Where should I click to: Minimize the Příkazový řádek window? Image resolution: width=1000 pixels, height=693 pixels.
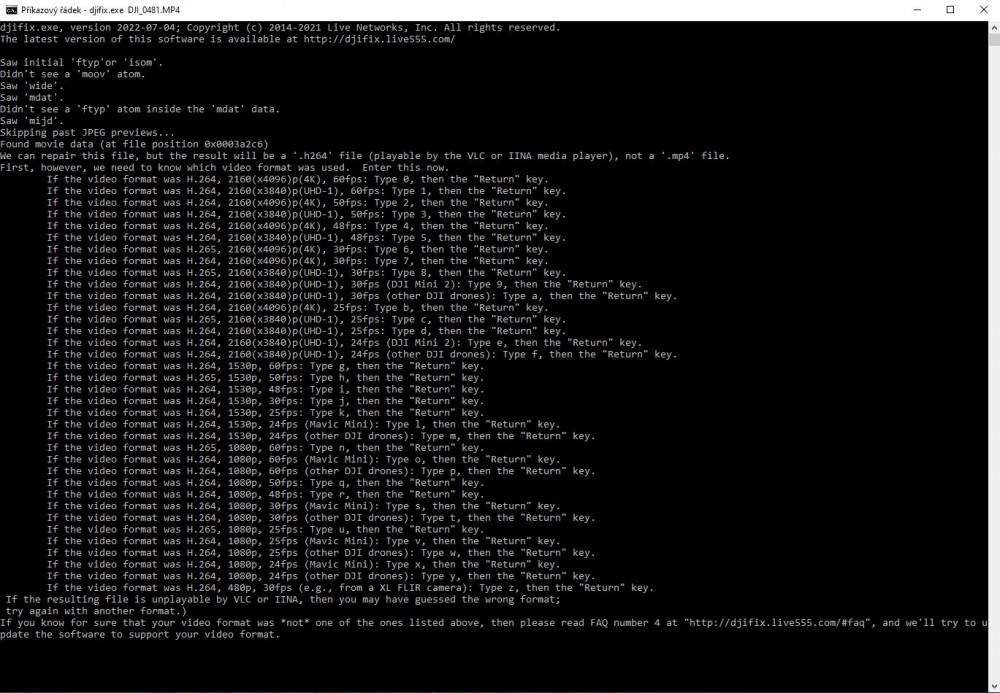(907, 9)
